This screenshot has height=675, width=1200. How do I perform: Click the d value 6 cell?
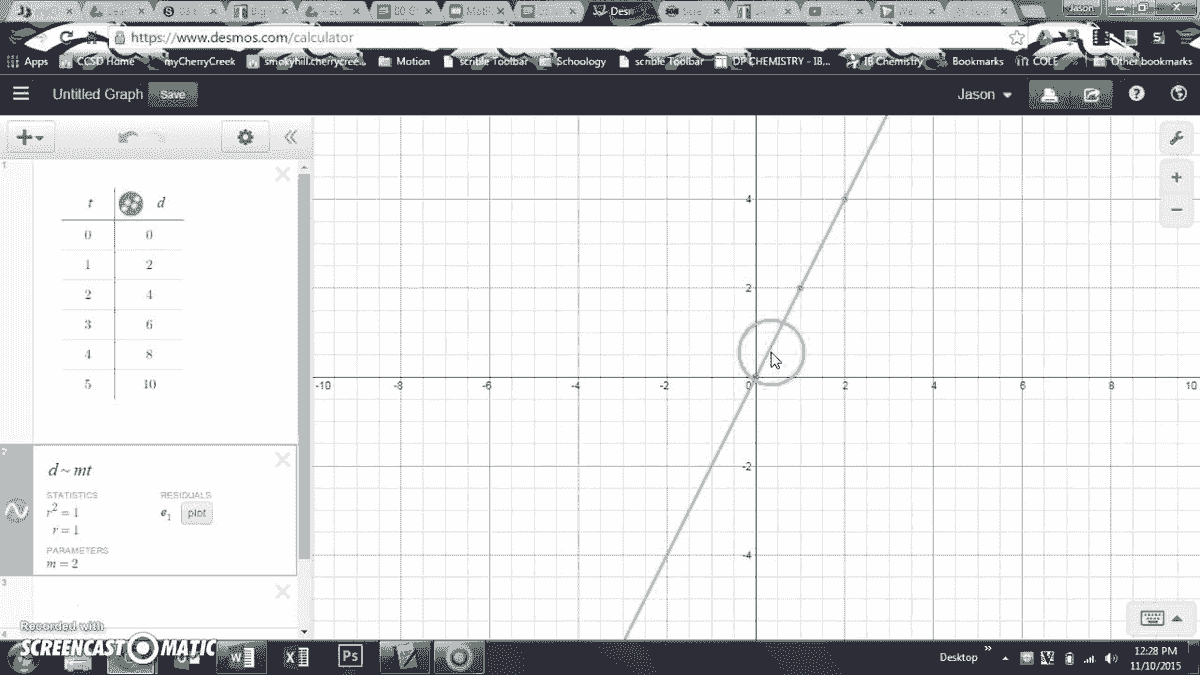[x=148, y=324]
